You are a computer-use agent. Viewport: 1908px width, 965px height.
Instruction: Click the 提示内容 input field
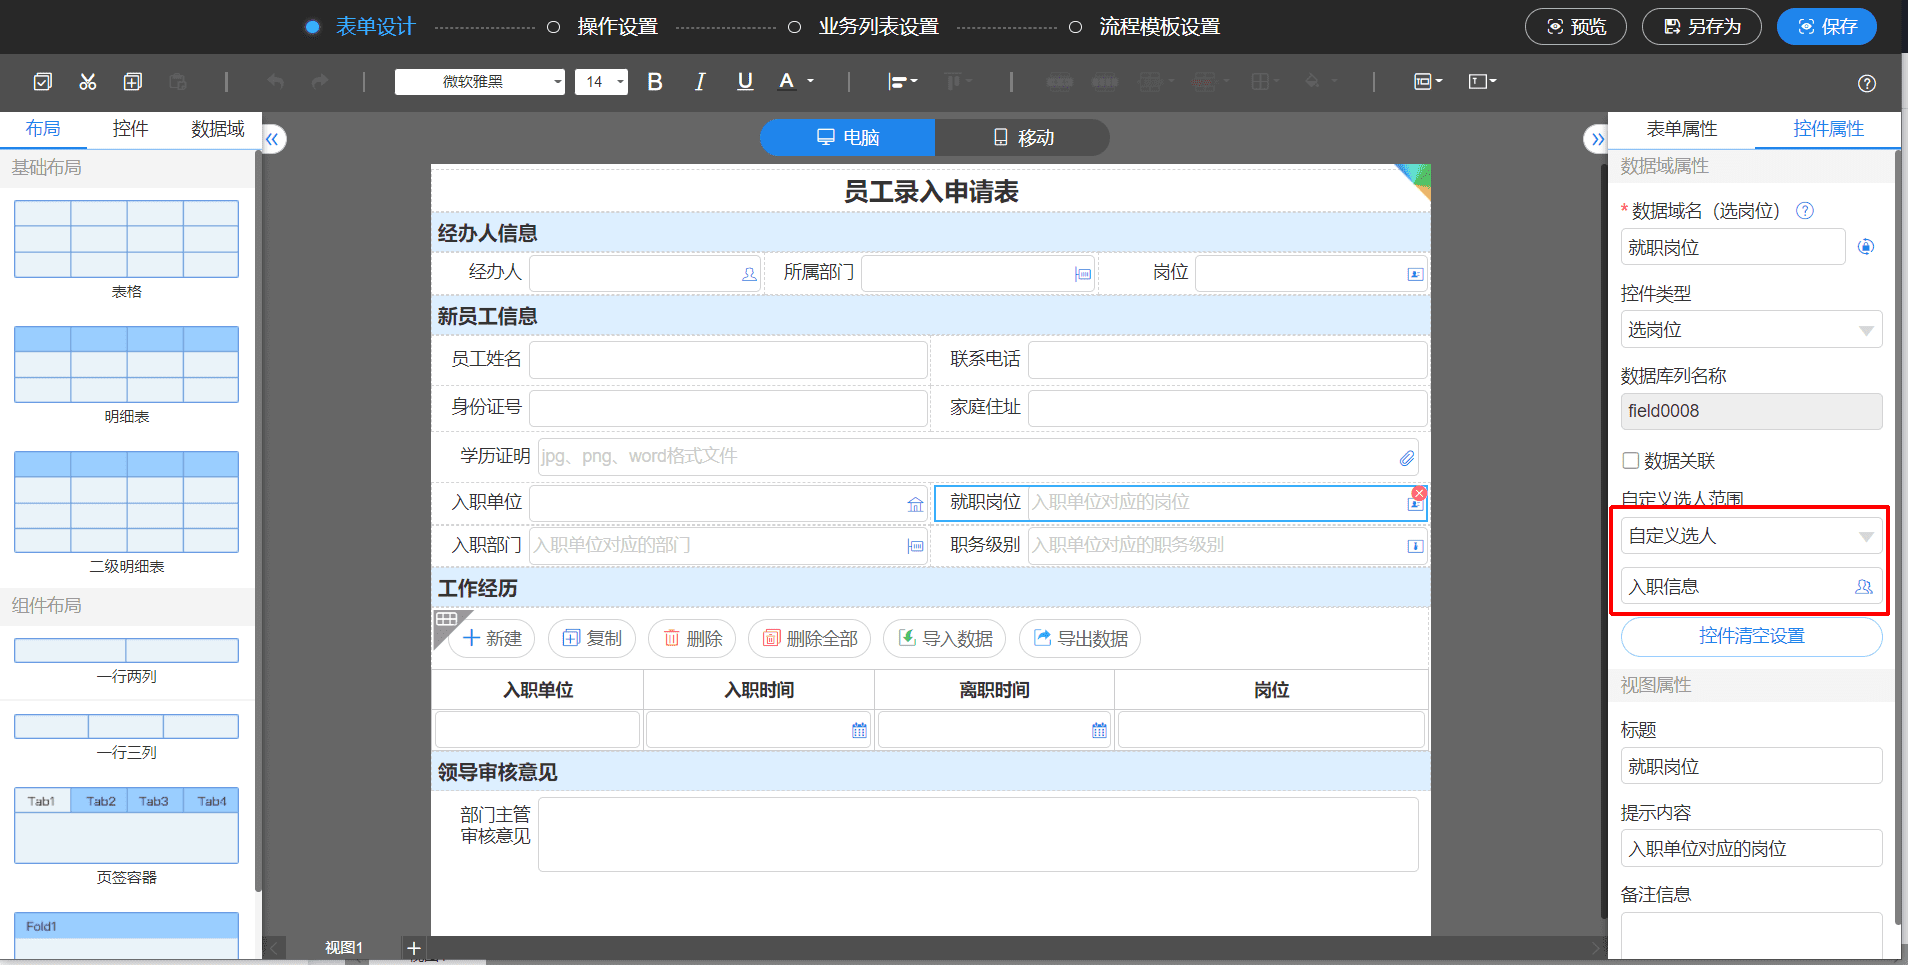pos(1751,848)
